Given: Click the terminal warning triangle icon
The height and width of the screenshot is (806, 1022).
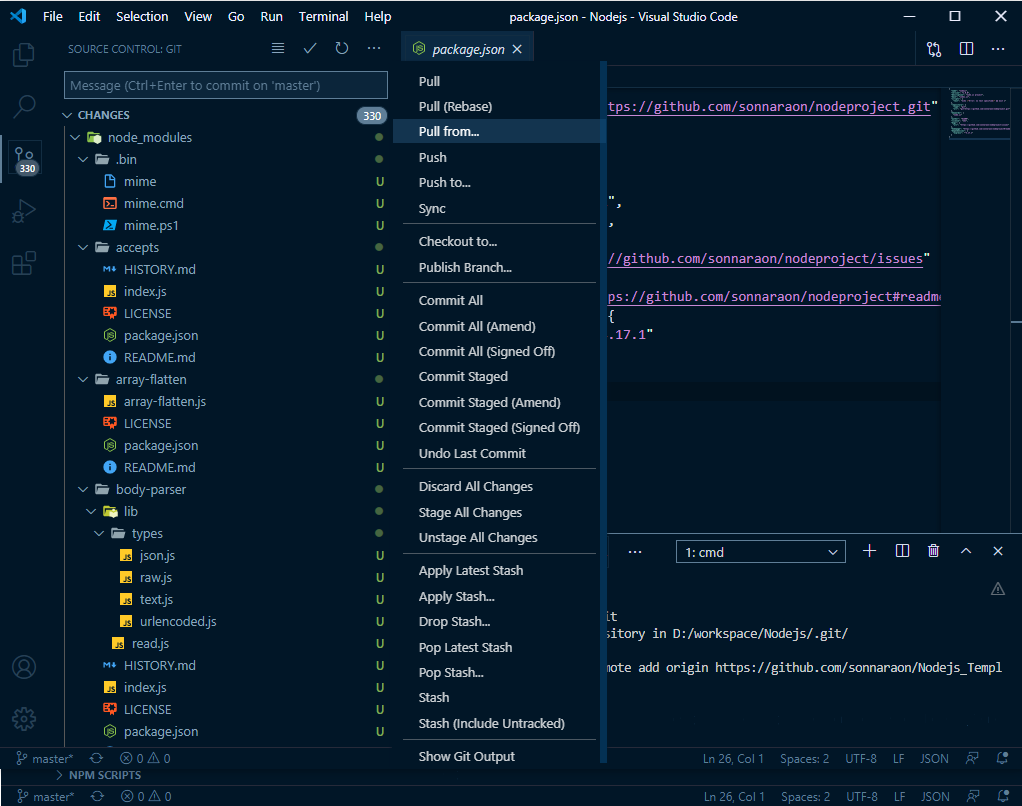Looking at the screenshot, I should (998, 589).
